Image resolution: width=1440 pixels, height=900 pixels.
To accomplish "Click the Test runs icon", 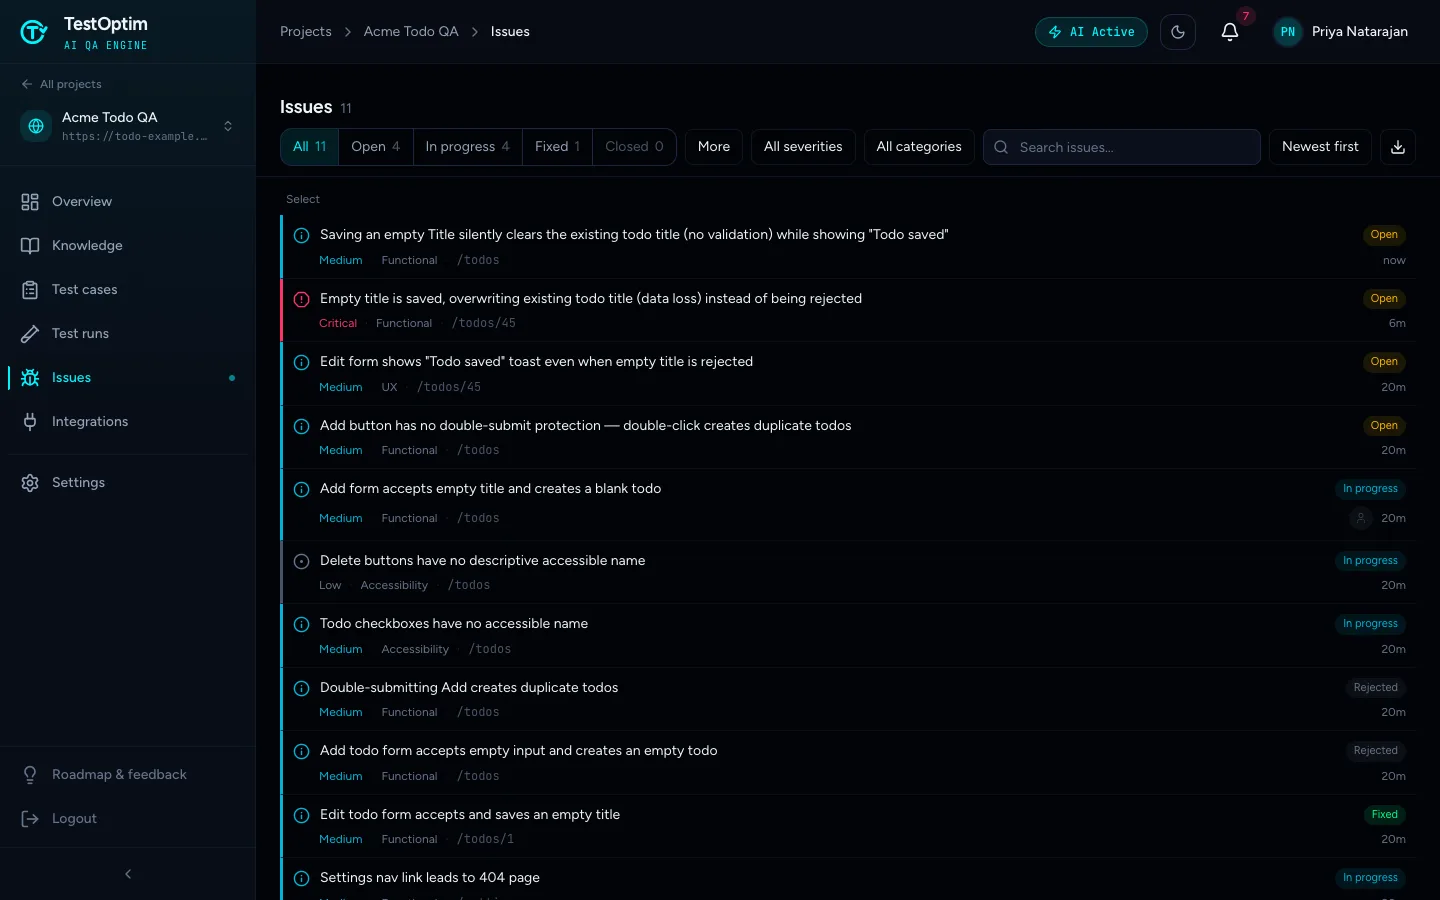I will 30,334.
